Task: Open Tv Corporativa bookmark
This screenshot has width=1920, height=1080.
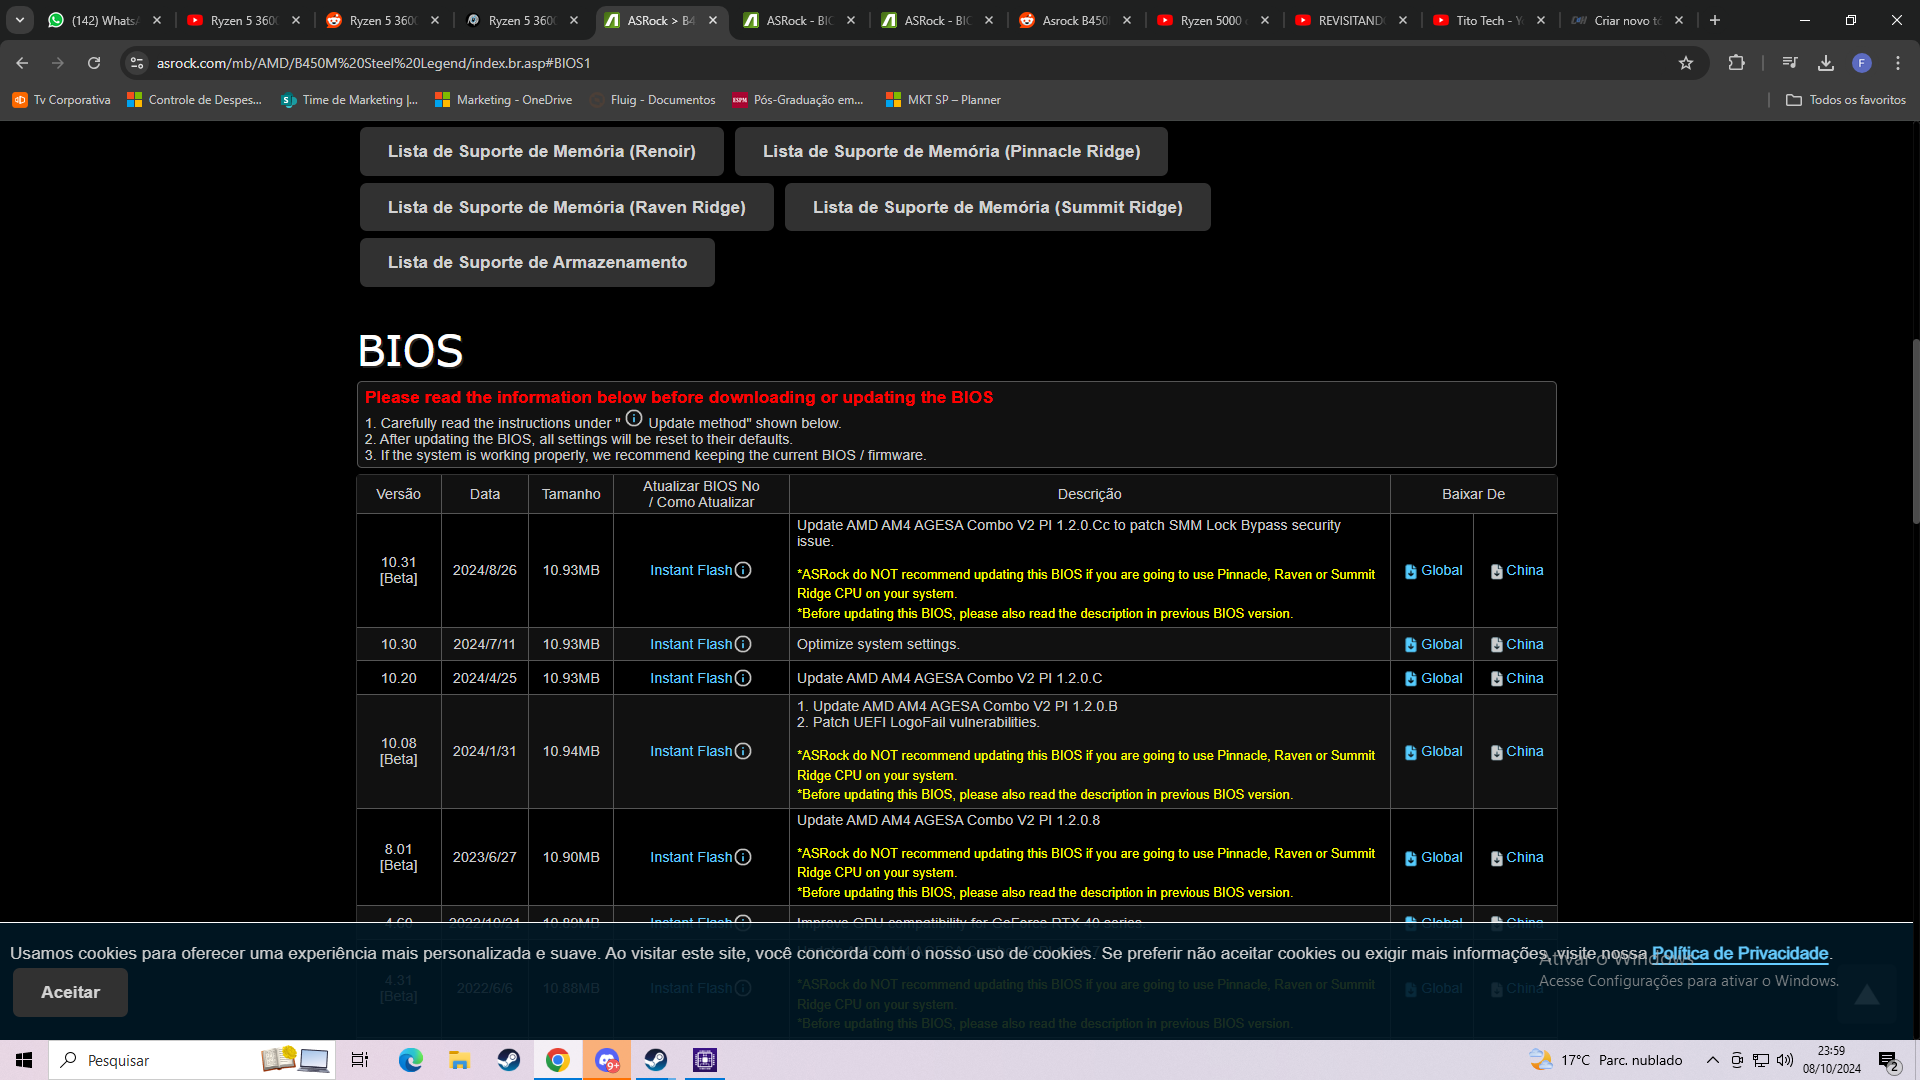Action: [61, 100]
